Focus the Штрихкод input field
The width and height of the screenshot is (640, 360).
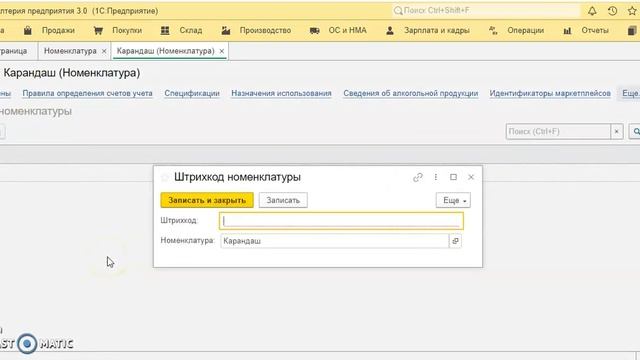coord(341,221)
